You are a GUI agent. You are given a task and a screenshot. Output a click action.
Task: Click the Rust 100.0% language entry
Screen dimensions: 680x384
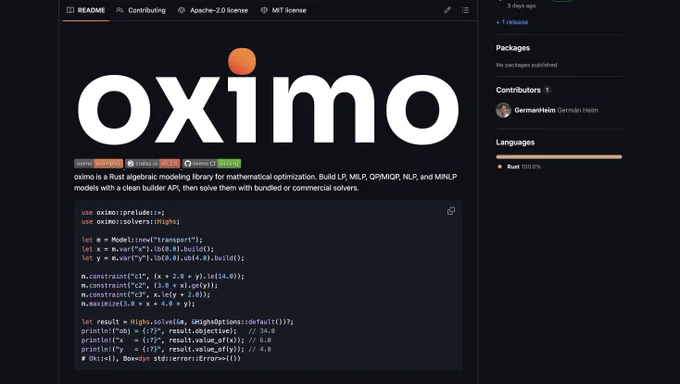520,167
